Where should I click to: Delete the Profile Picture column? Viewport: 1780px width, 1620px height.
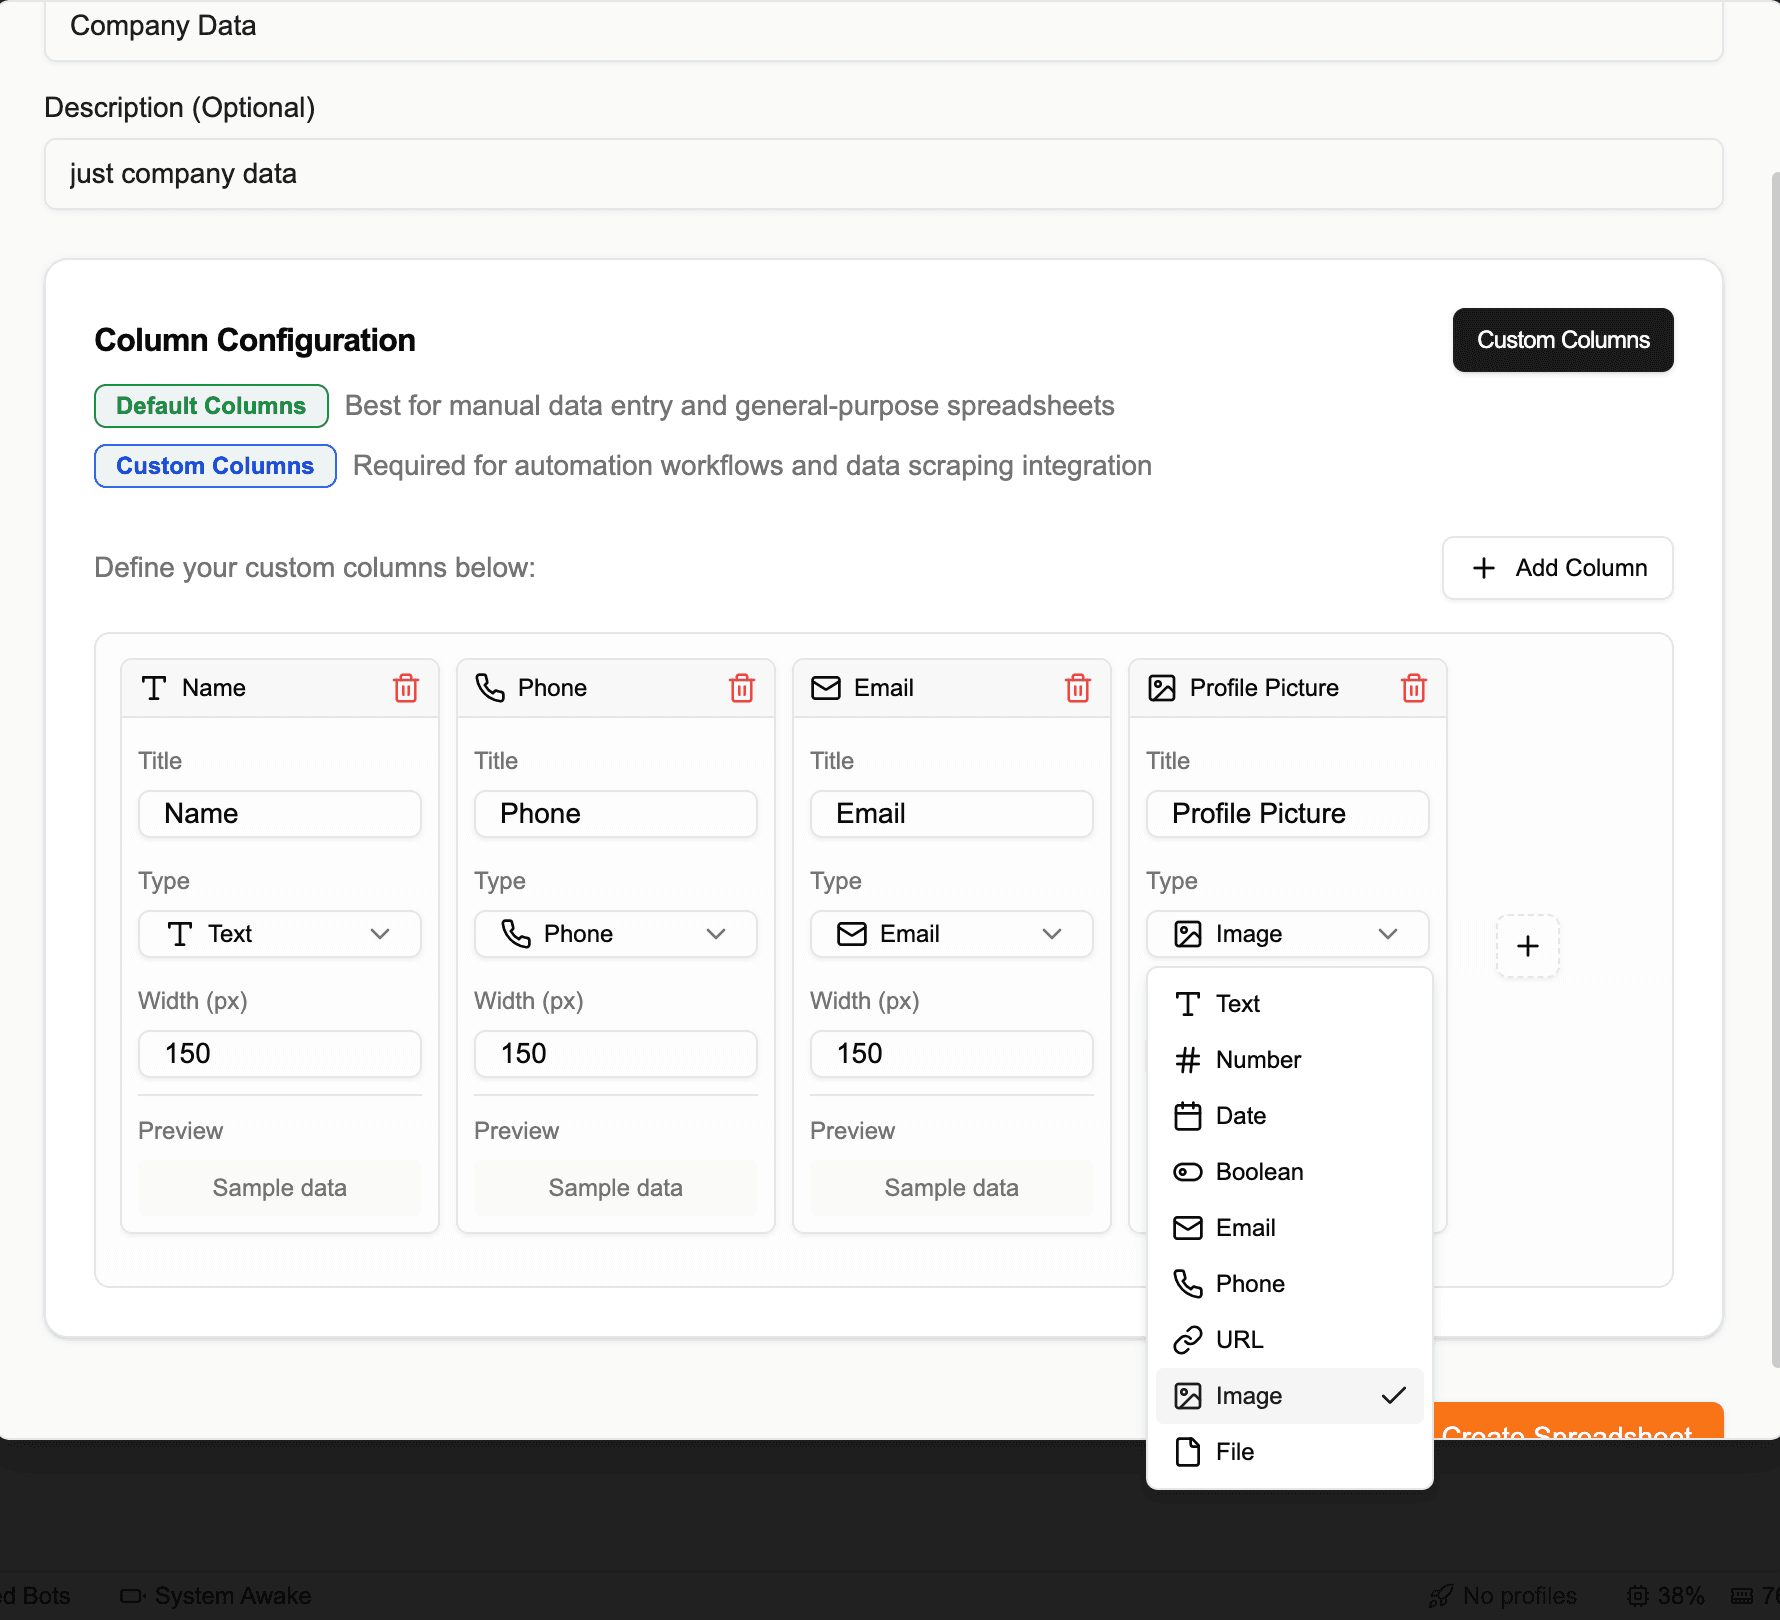[x=1414, y=688]
